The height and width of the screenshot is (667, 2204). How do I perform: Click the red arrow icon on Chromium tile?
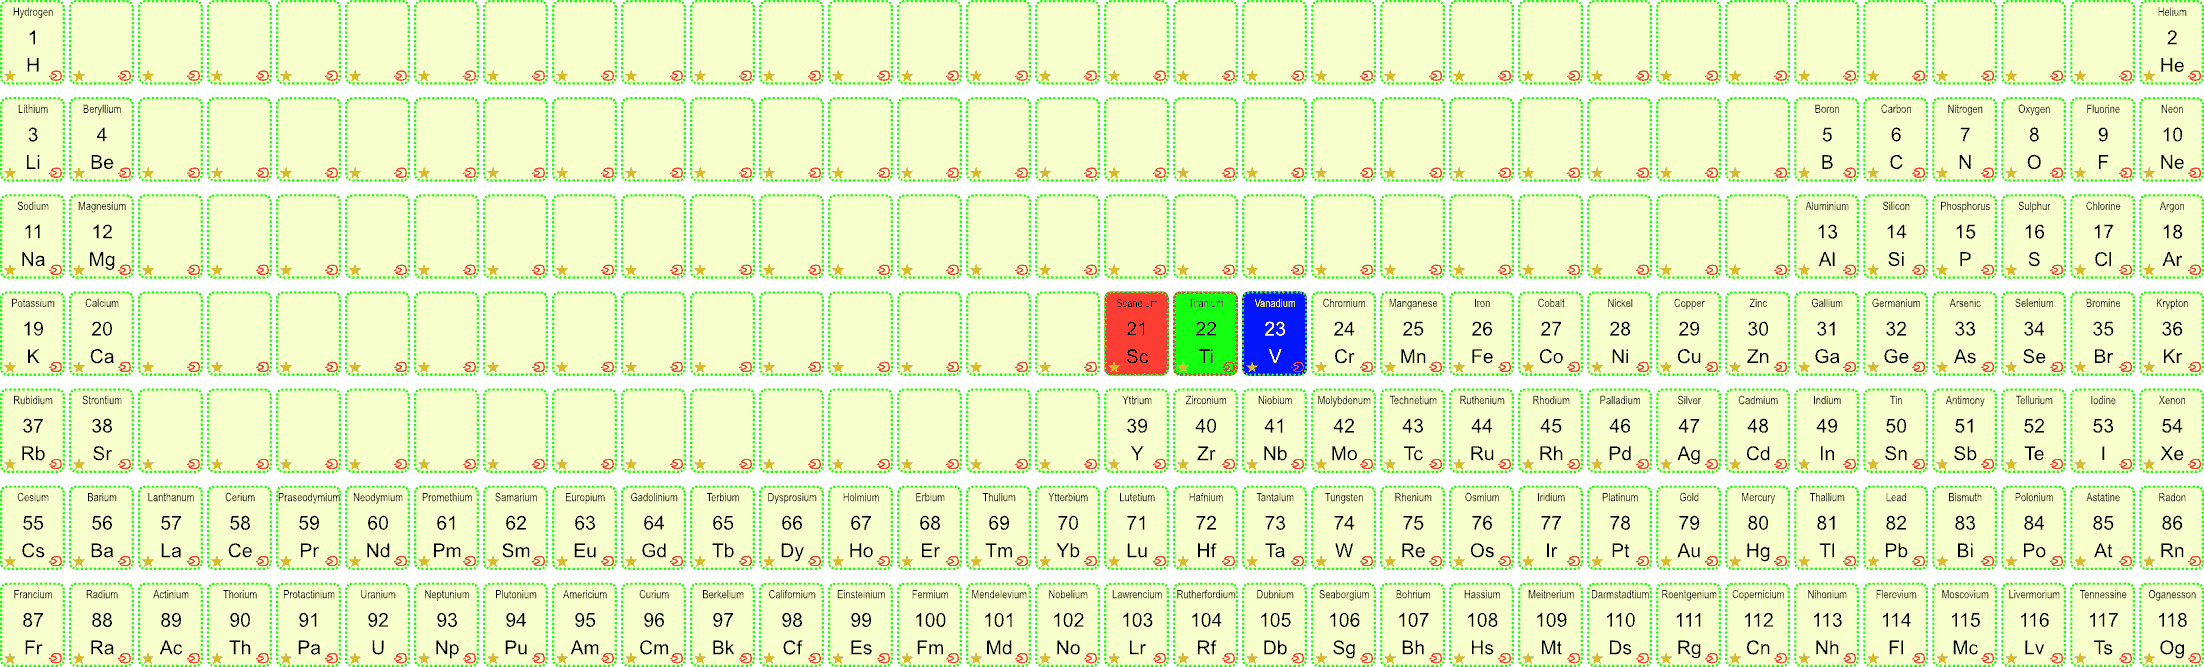point(1367,367)
